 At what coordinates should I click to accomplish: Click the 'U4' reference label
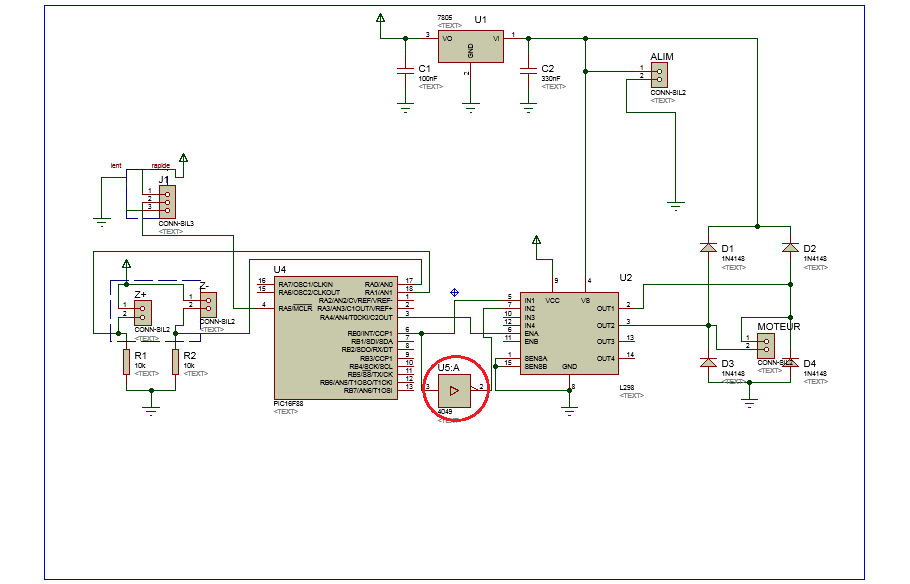click(280, 269)
